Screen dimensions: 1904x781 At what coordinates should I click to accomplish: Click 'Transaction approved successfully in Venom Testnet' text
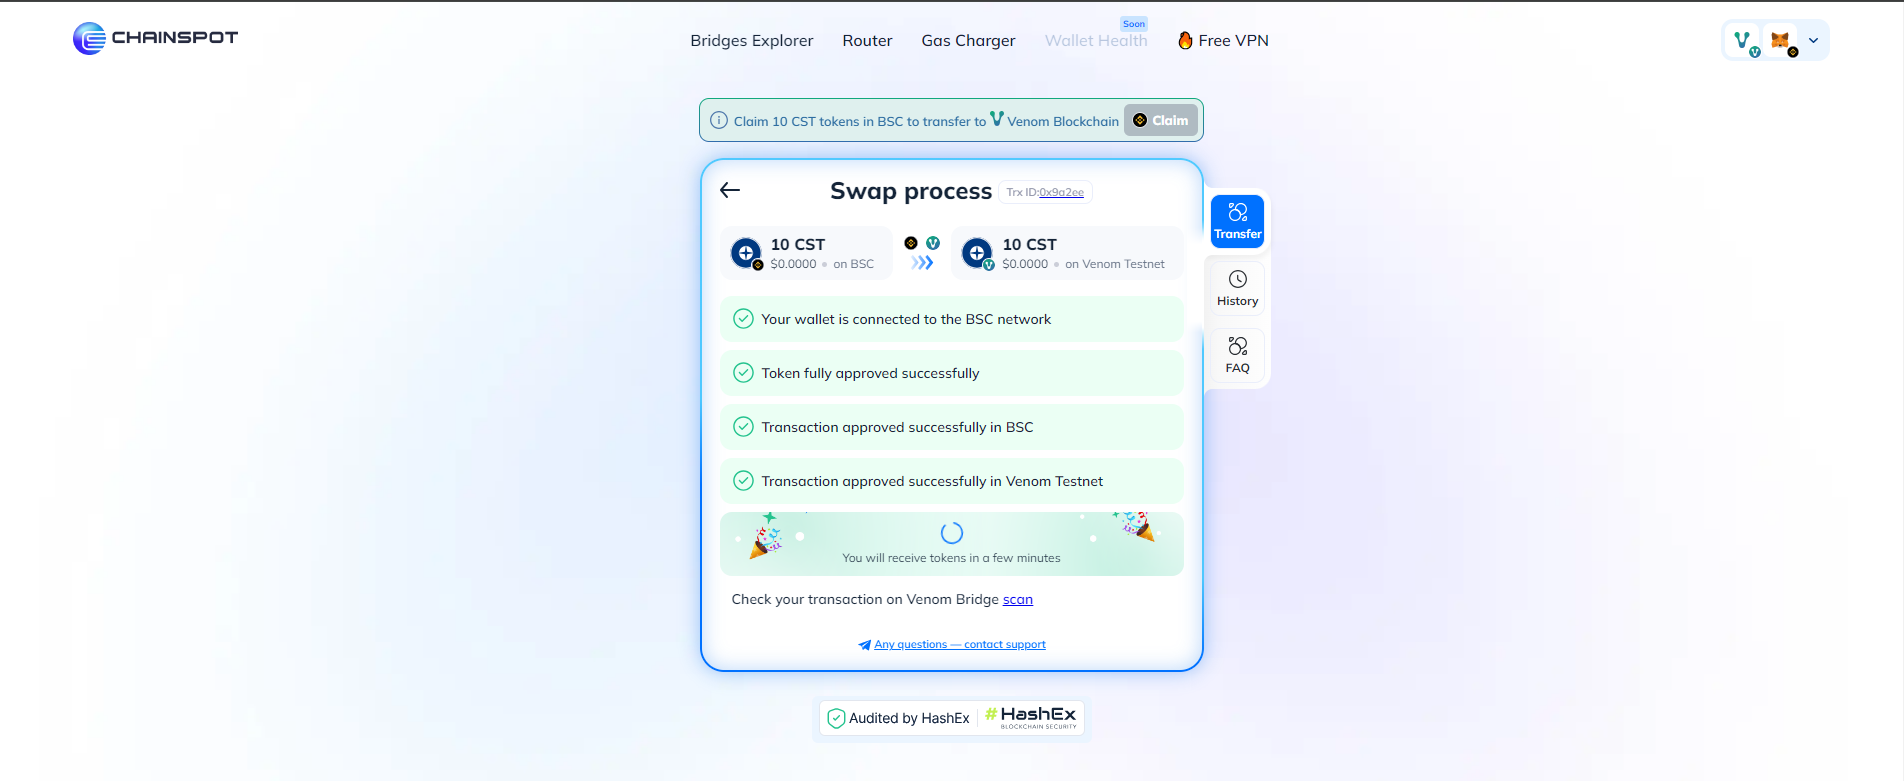click(932, 482)
